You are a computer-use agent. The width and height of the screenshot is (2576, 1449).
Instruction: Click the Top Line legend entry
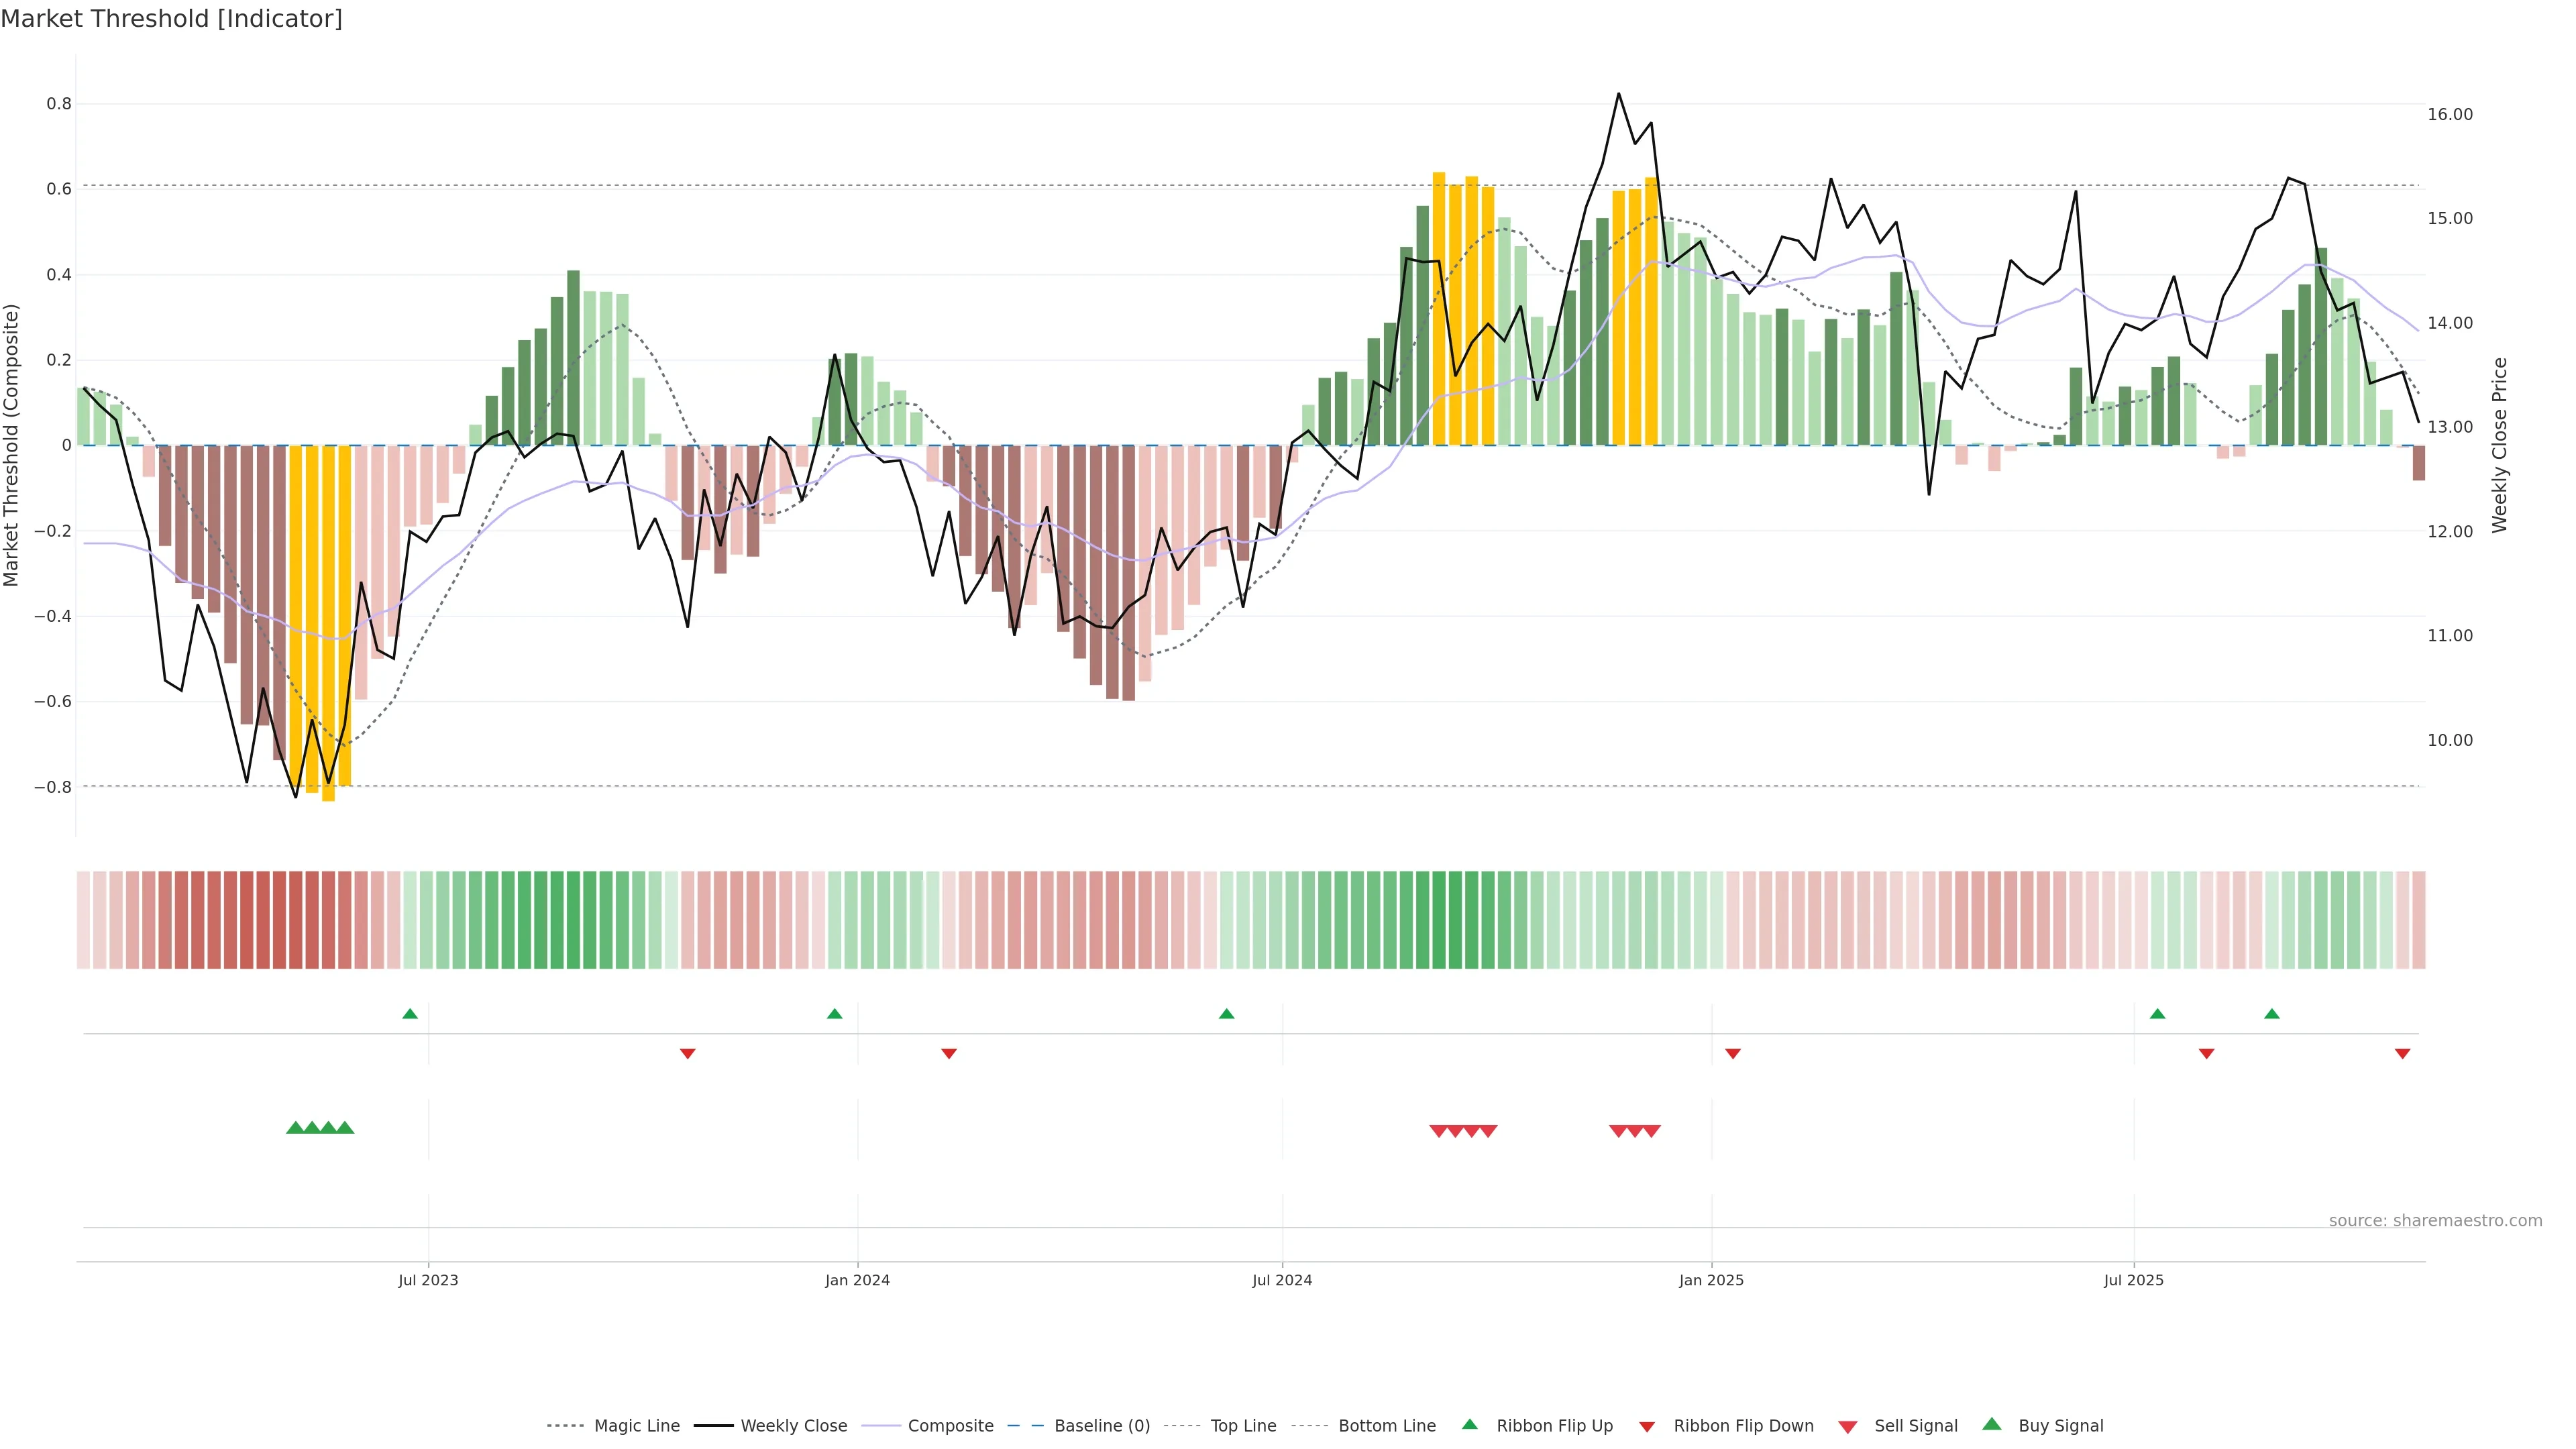click(x=1243, y=1426)
